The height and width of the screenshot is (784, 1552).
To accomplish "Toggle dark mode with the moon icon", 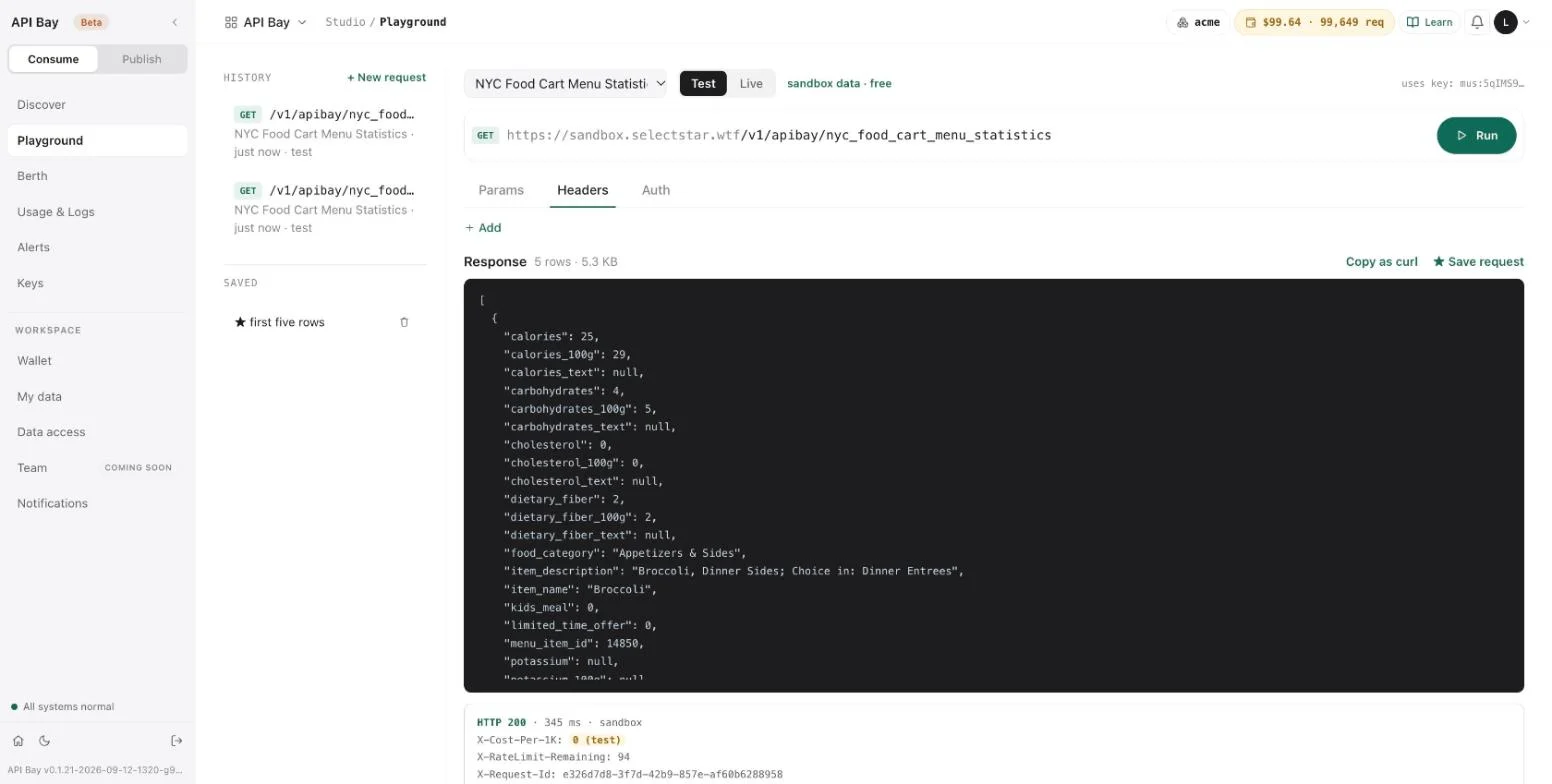I will 44,741.
